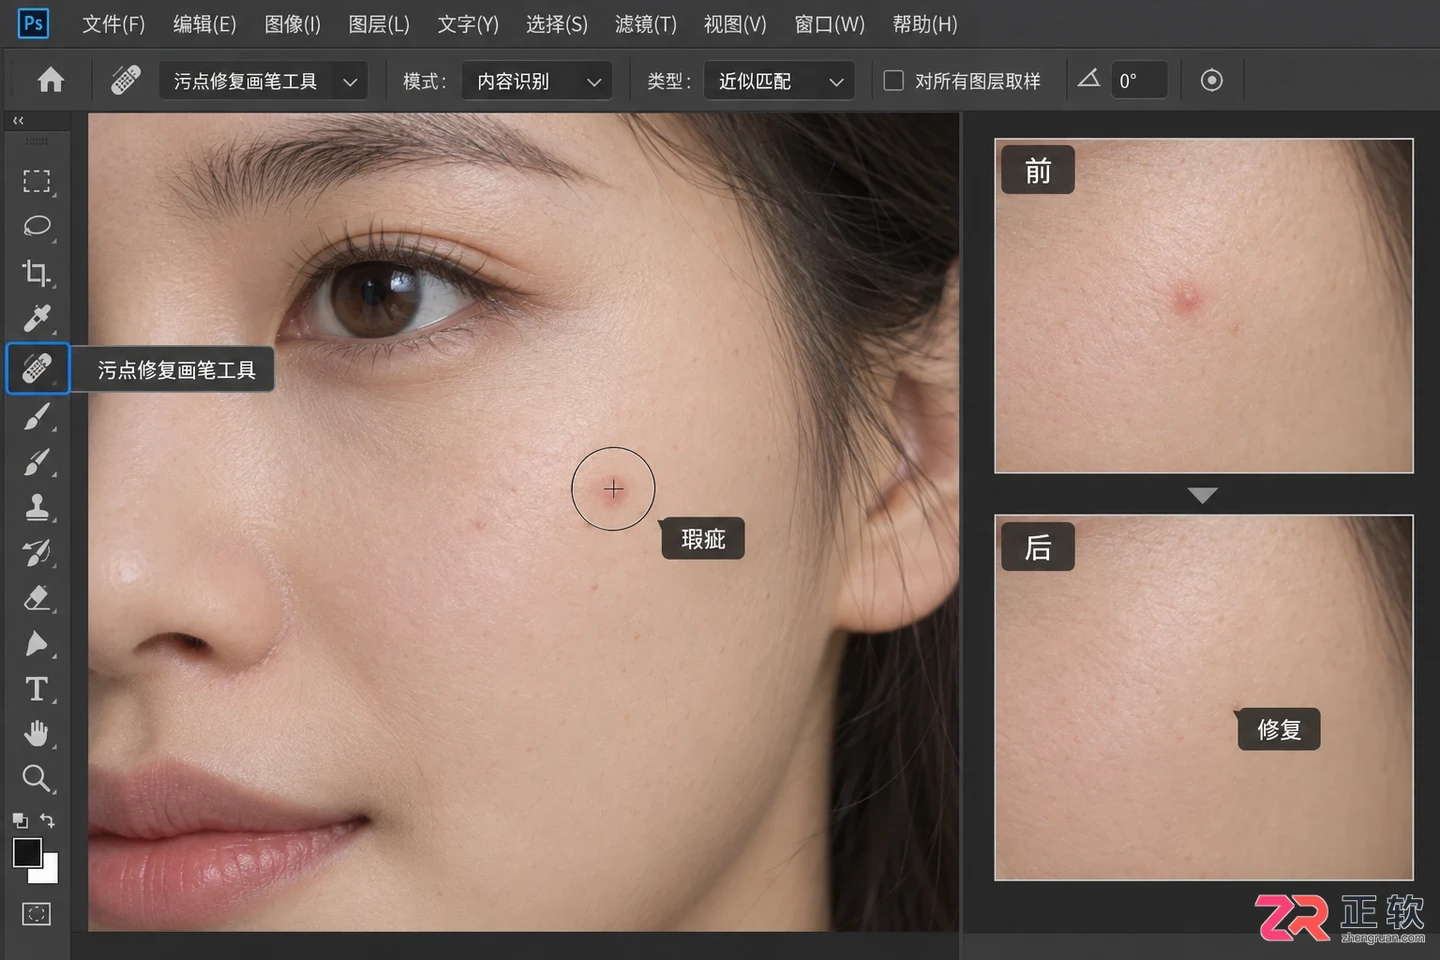Open the 滤镜(T) menu
Screen dimensions: 1440x960
pos(646,24)
